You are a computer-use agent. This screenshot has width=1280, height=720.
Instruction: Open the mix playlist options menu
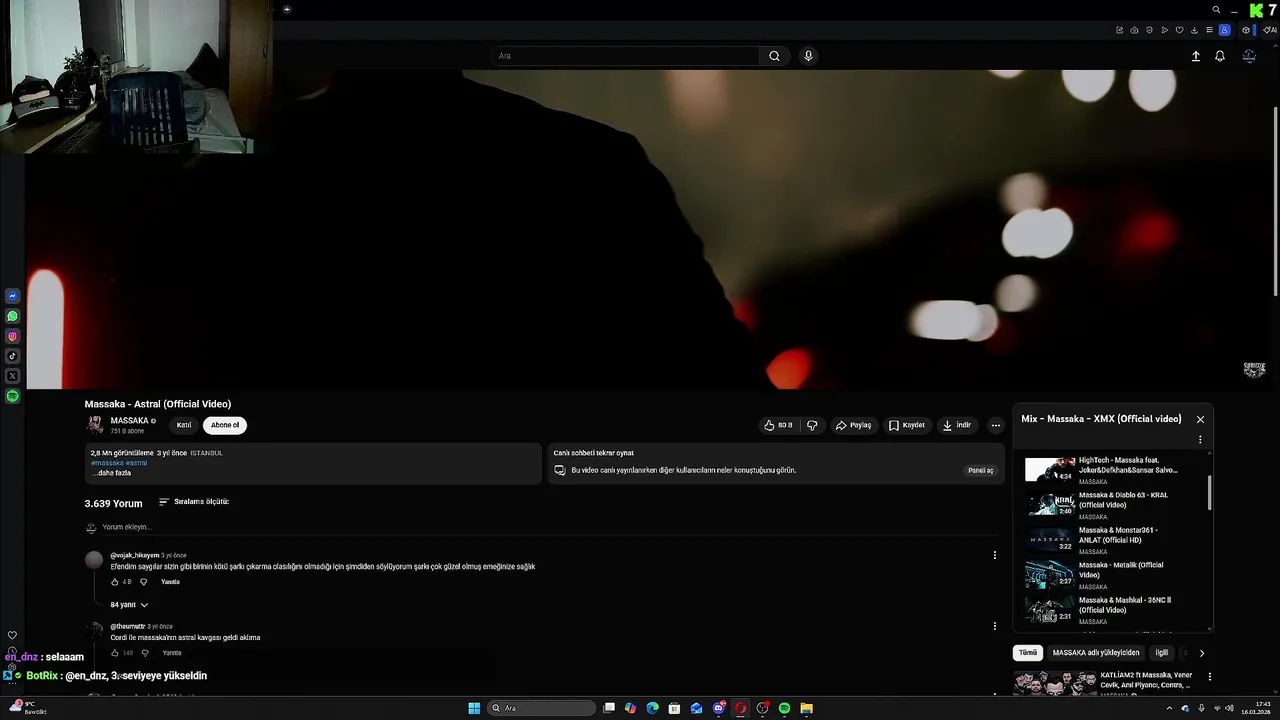pyautogui.click(x=1200, y=440)
